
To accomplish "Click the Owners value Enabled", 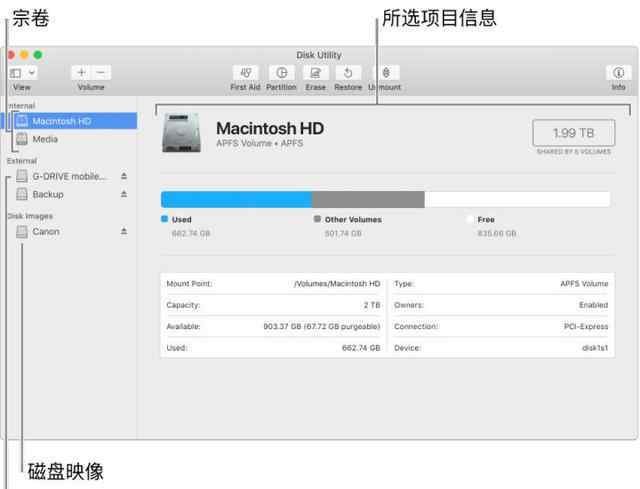I will [x=593, y=305].
